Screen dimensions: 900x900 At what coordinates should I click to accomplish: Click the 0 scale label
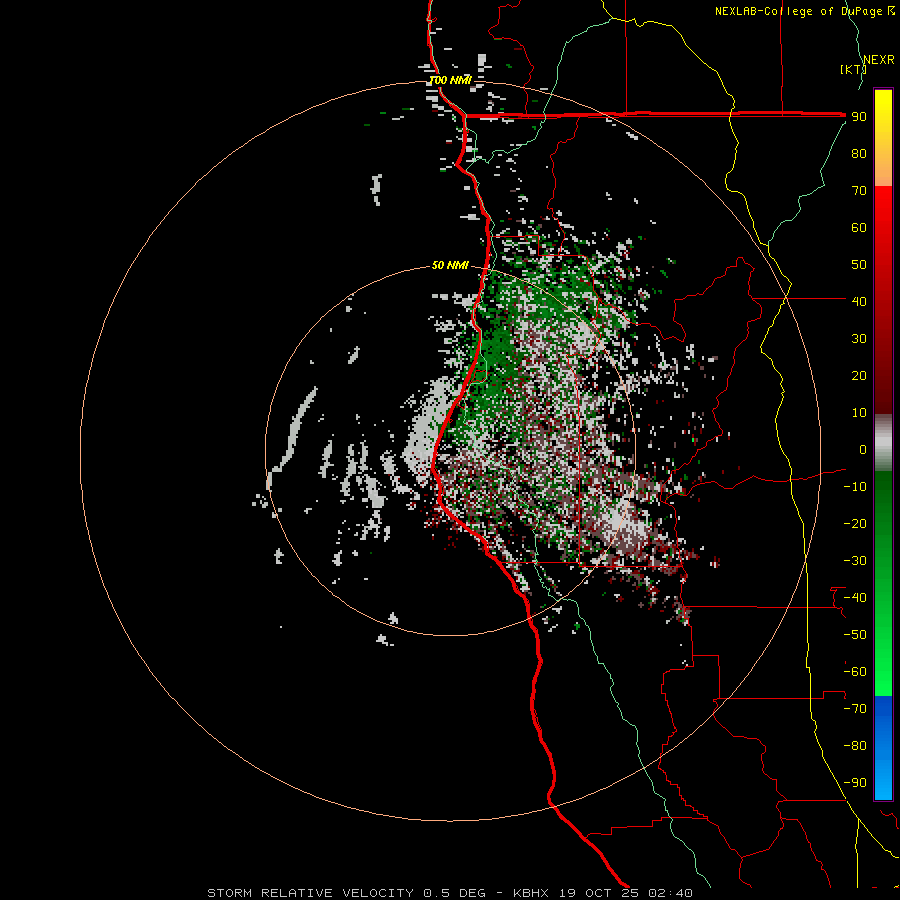tap(863, 449)
